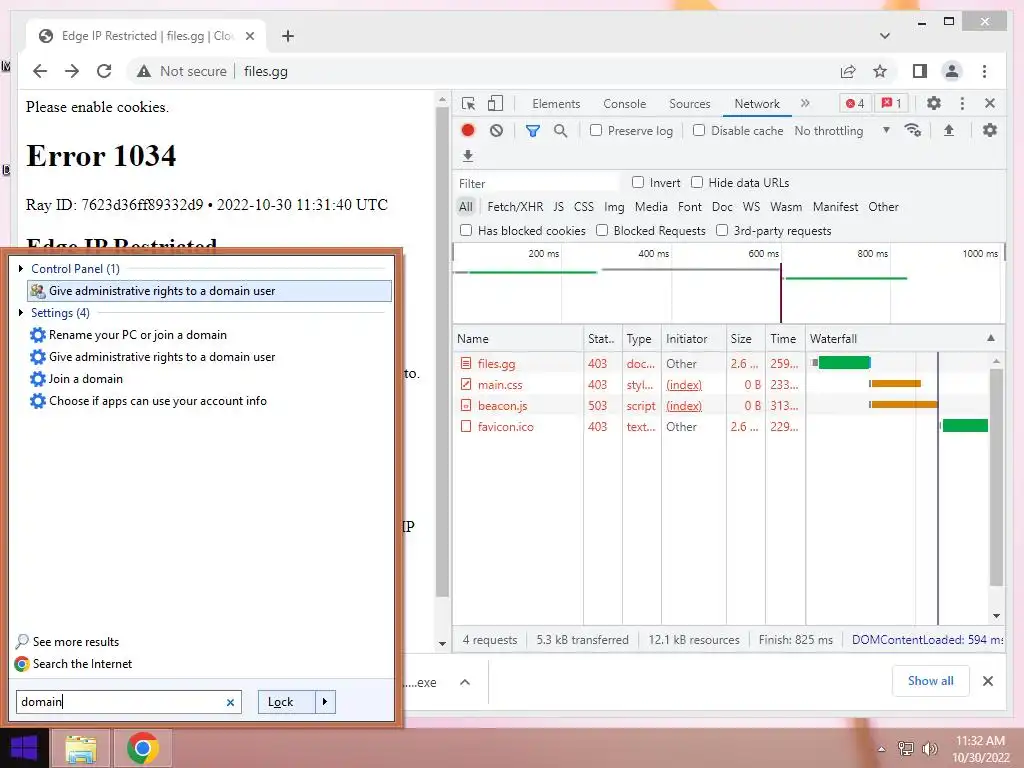Viewport: 1024px width, 768px height.
Task: Clear the domain search text
Action: [x=231, y=703]
